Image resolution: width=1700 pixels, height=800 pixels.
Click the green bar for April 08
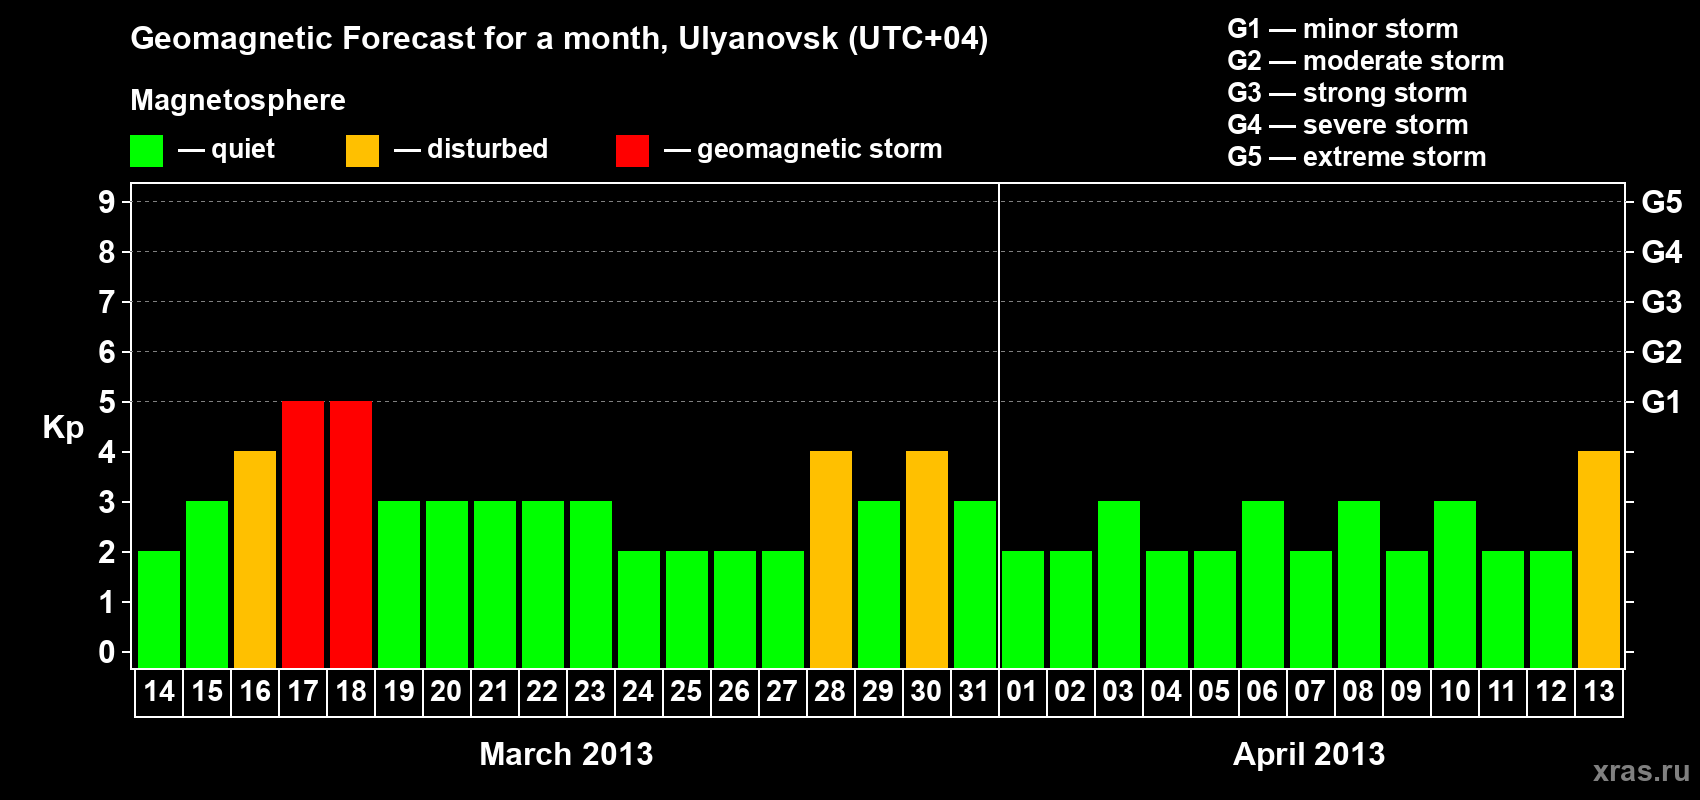(x=1359, y=584)
